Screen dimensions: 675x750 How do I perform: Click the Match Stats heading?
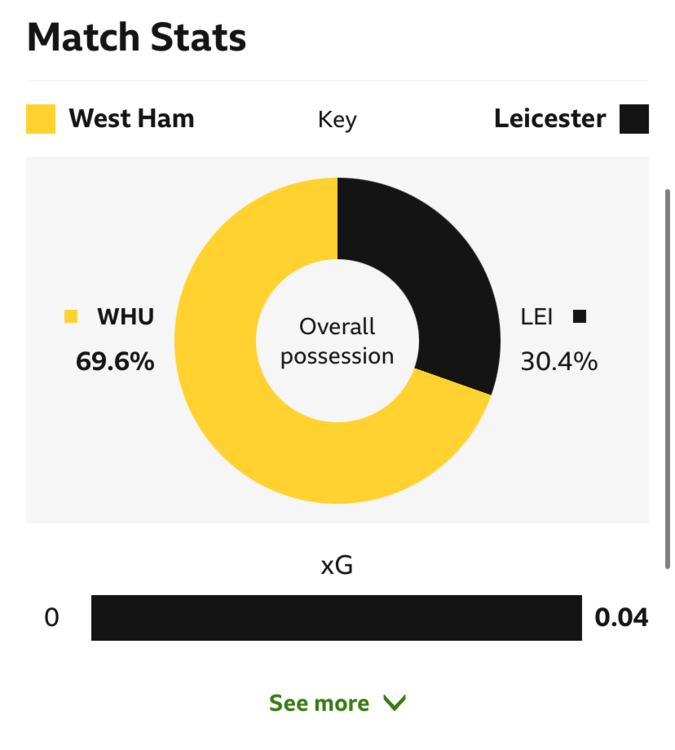[x=137, y=37]
